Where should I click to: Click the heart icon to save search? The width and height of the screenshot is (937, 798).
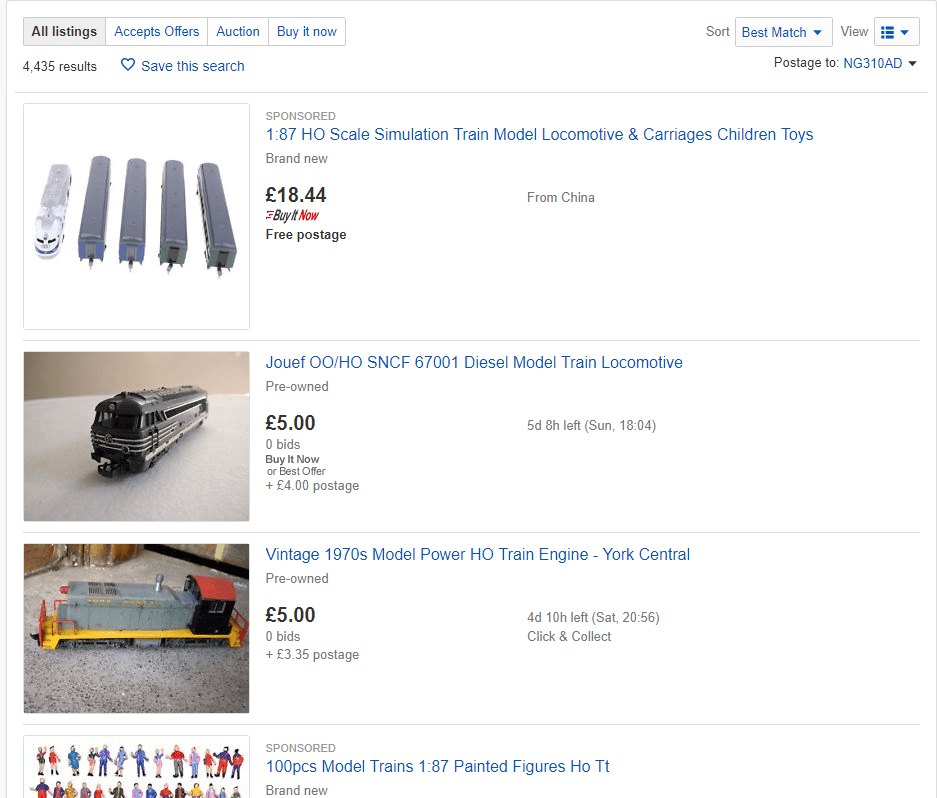click(x=128, y=65)
